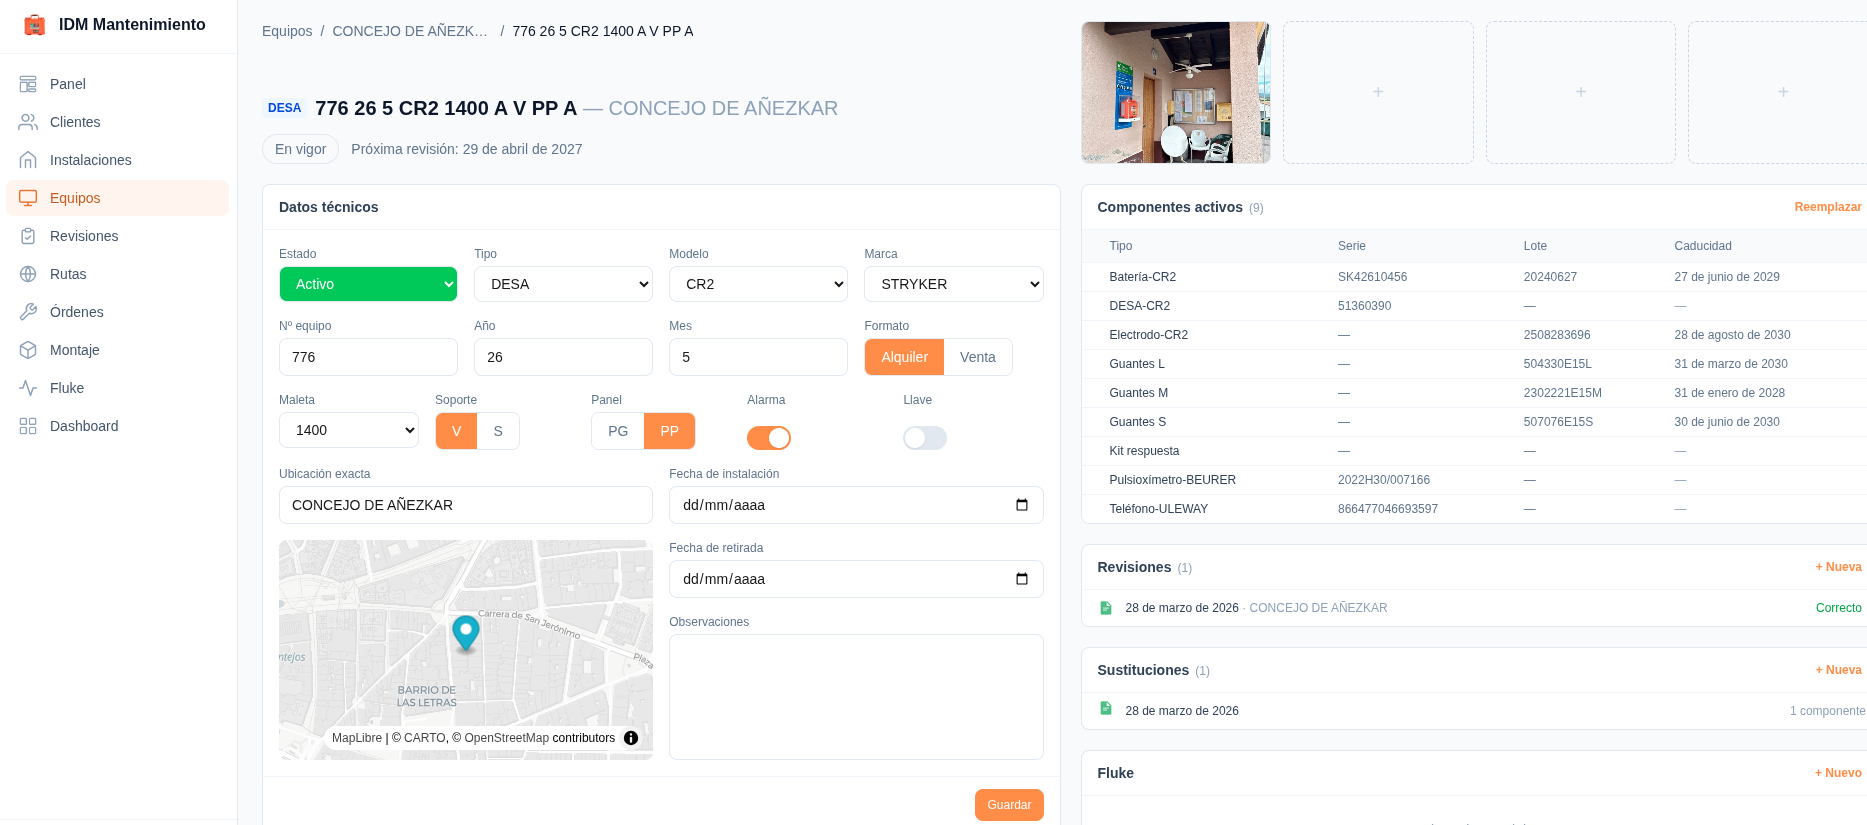Enable the Llave switch
Screen dimensions: 1867x825
(x=925, y=438)
